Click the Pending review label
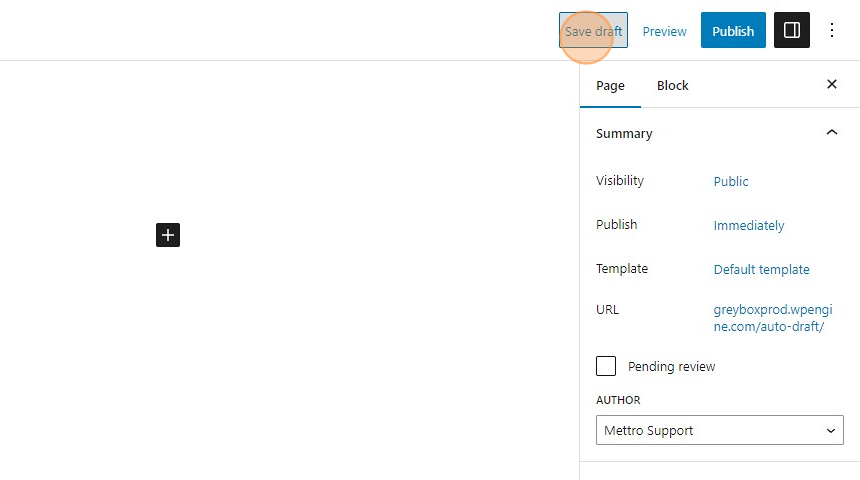 671,366
